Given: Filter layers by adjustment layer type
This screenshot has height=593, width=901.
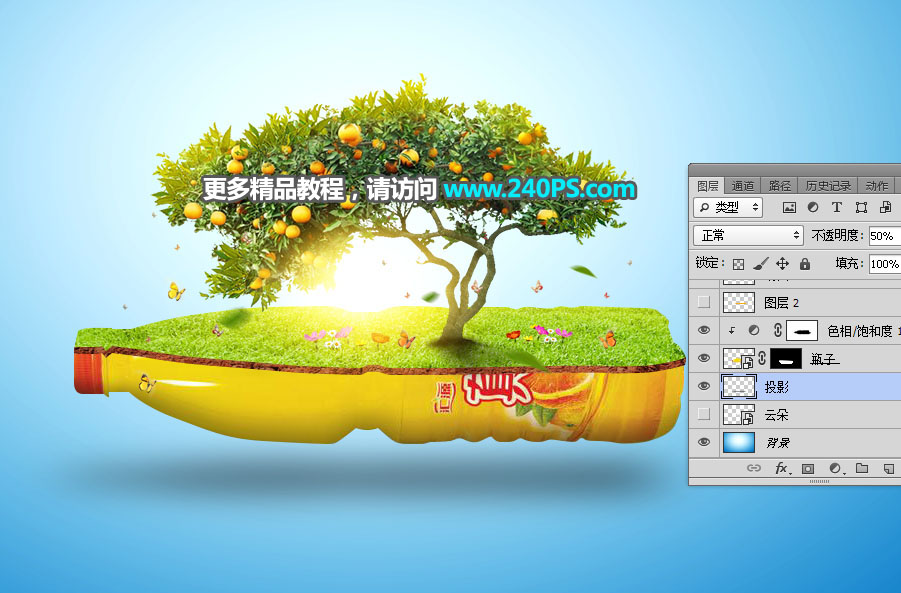Looking at the screenshot, I should [x=813, y=207].
